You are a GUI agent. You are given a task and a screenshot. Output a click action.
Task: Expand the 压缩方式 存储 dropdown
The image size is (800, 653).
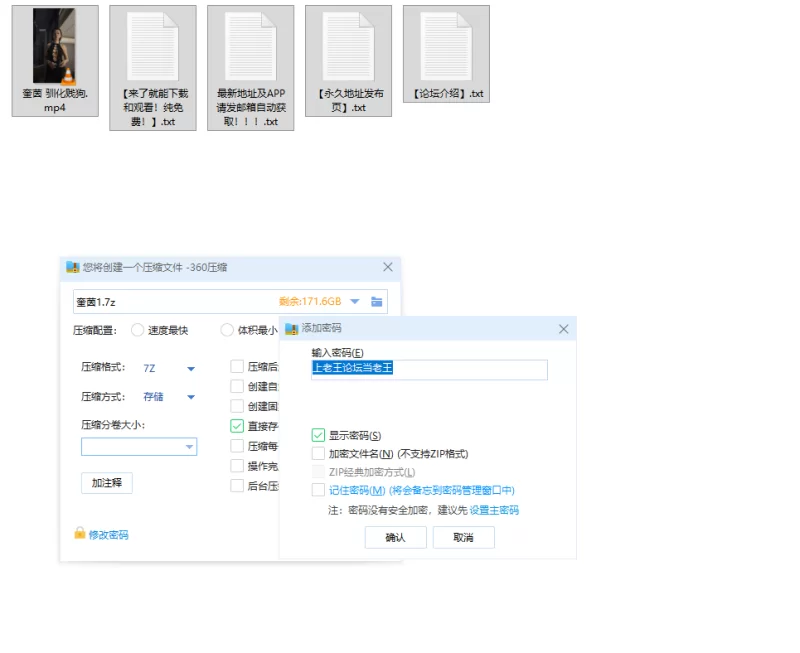coord(190,397)
